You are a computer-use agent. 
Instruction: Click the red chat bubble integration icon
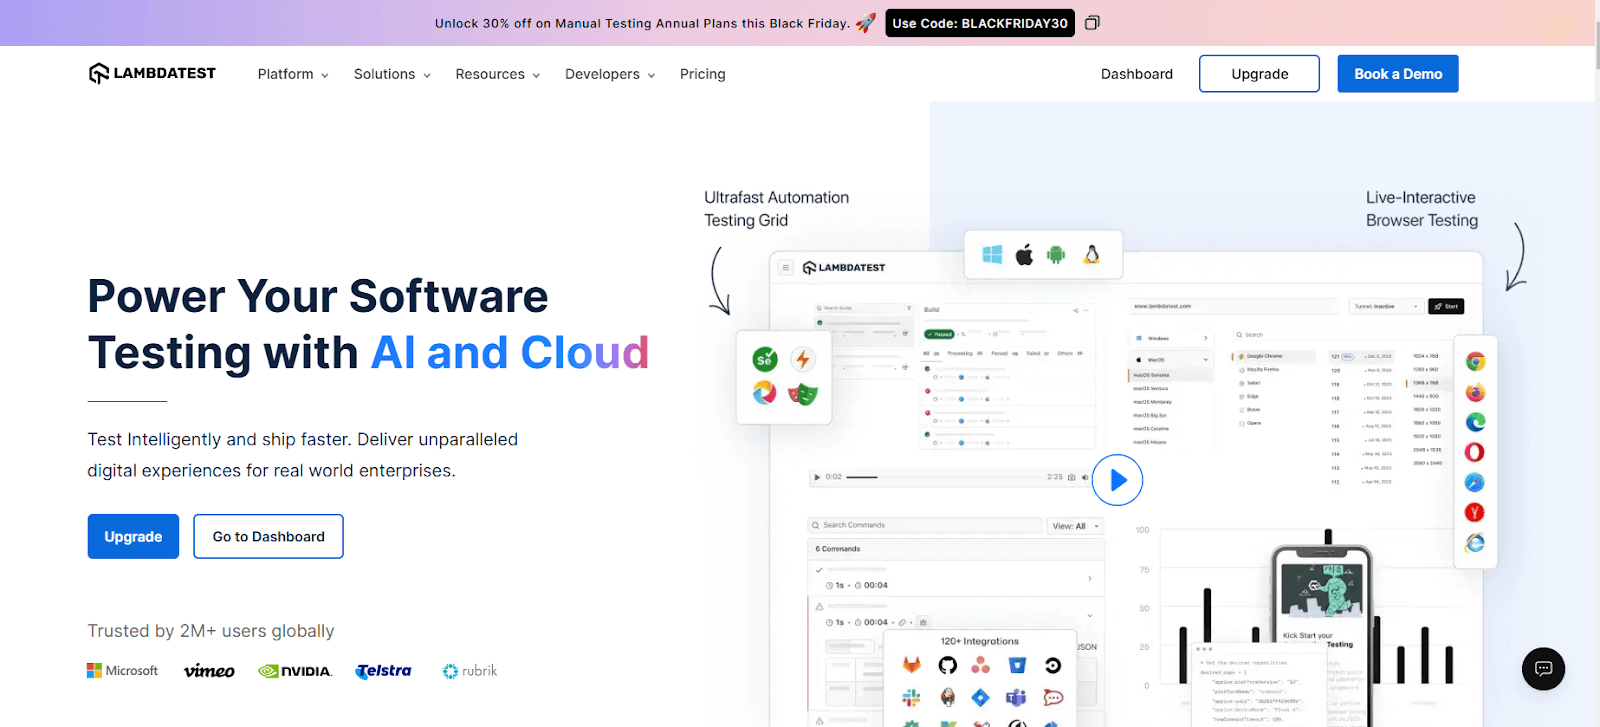coord(1053,697)
